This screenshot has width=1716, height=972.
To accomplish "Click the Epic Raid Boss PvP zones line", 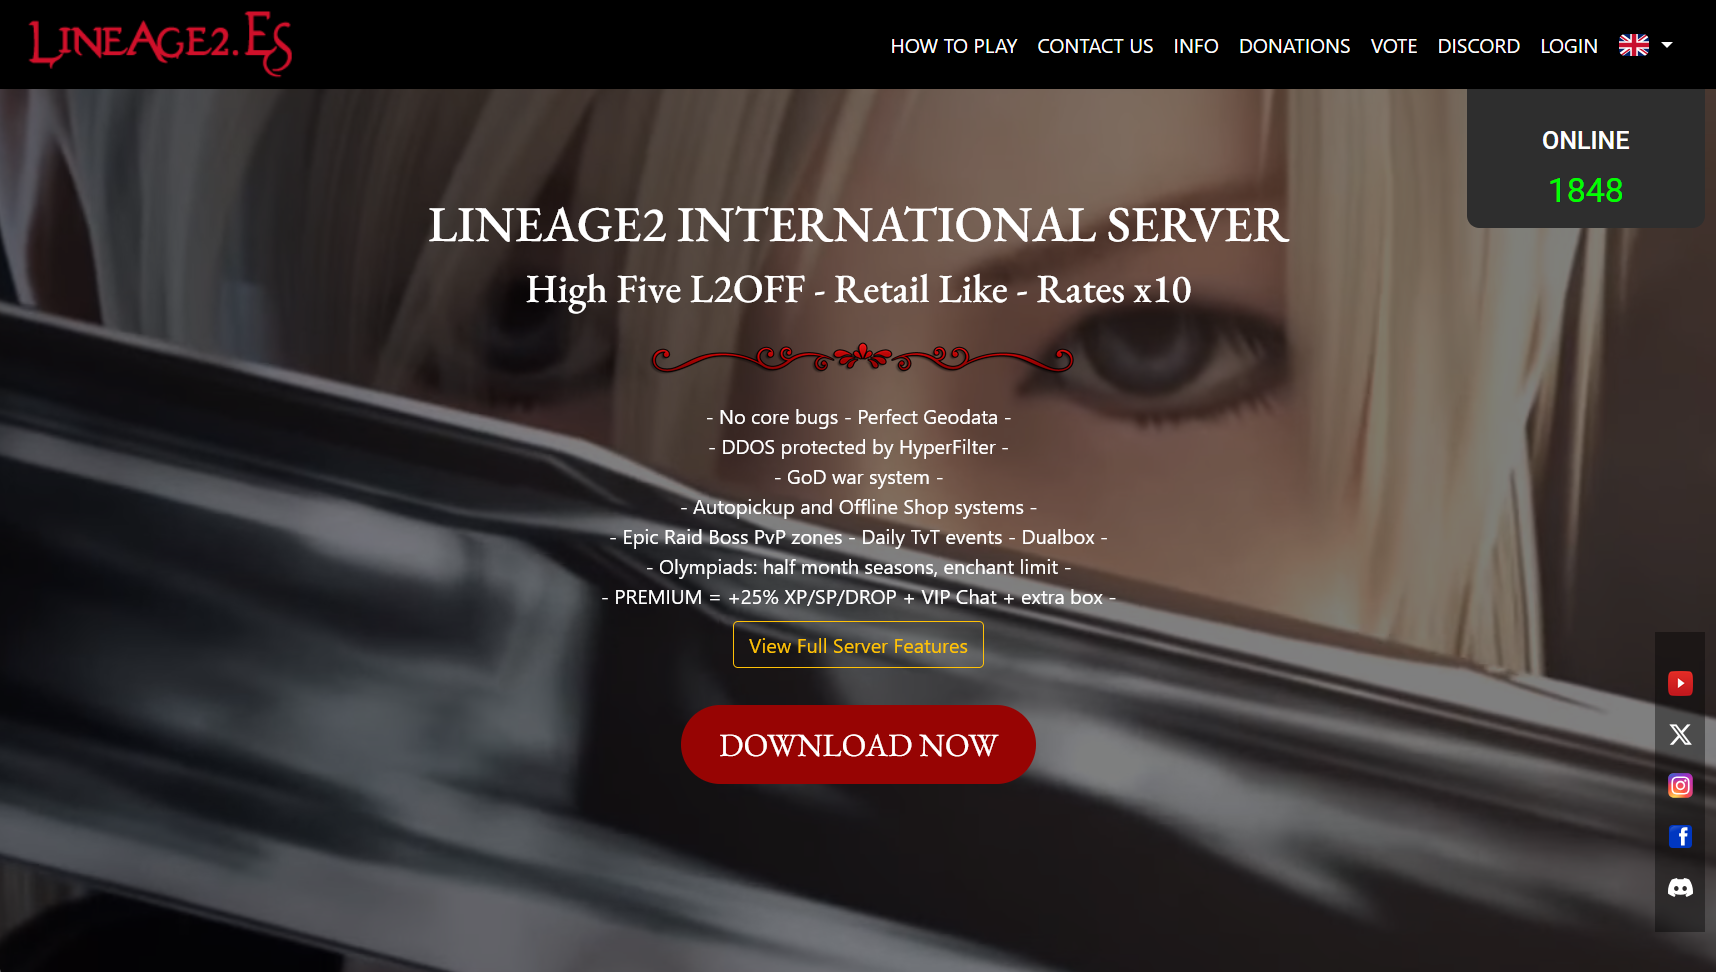I will click(858, 537).
